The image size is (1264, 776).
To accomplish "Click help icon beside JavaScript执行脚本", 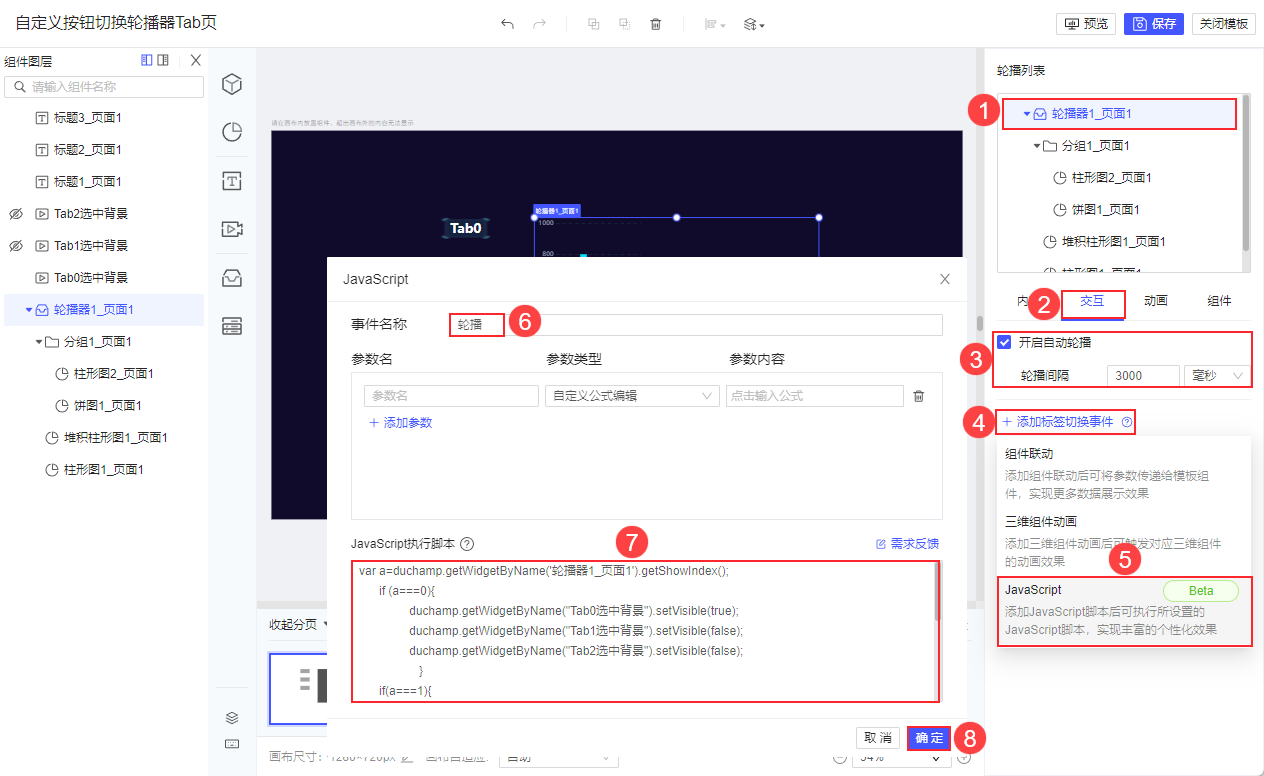I will coord(467,544).
